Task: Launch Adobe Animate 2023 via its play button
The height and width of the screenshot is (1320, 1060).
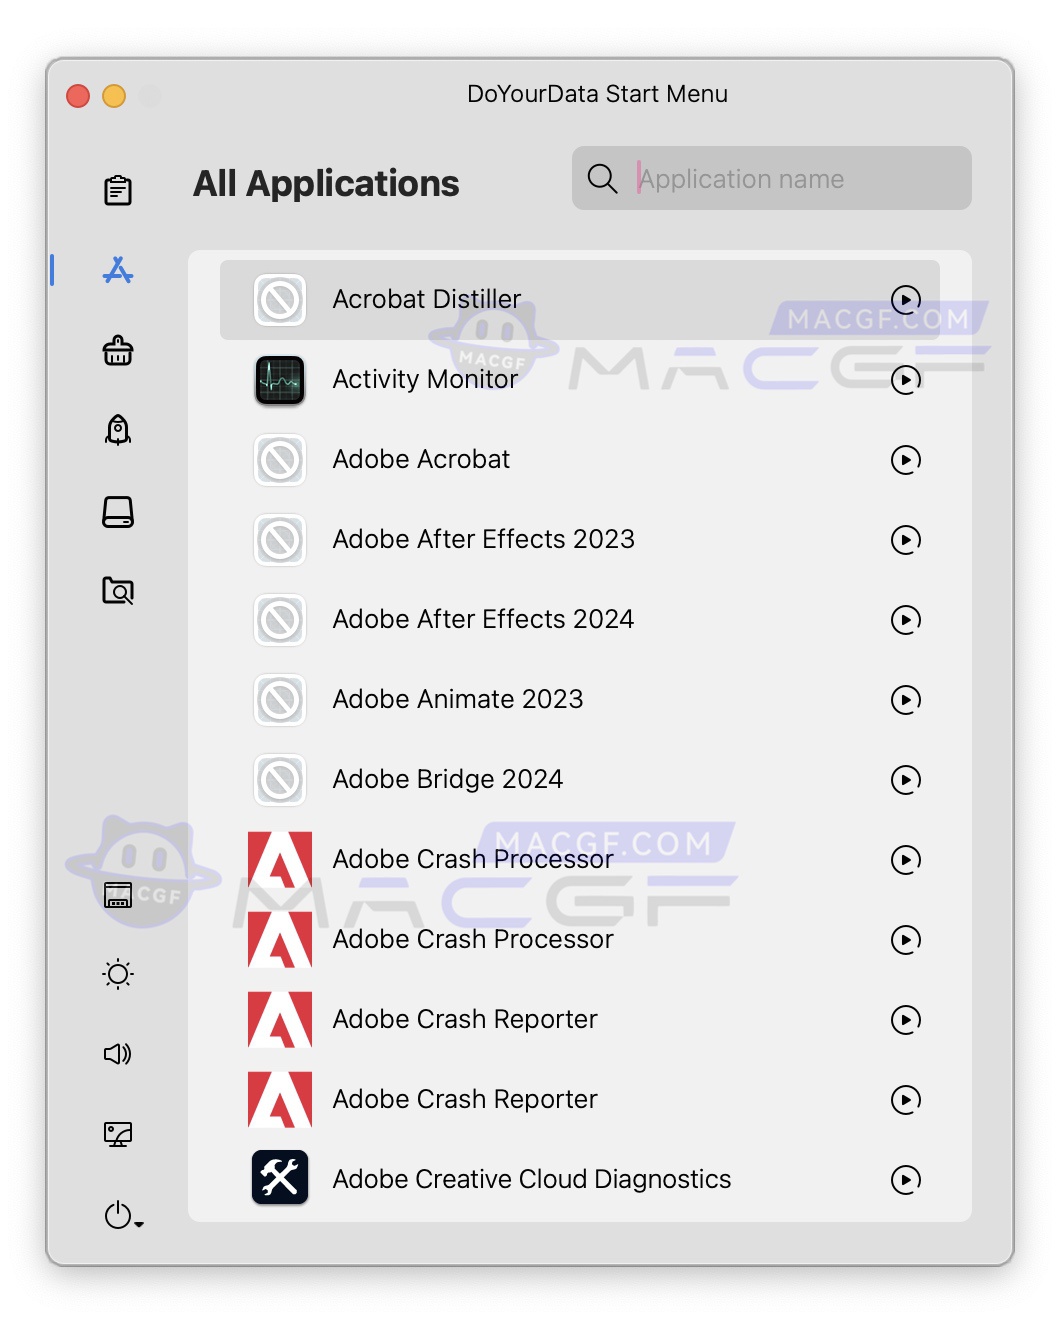Action: (905, 700)
